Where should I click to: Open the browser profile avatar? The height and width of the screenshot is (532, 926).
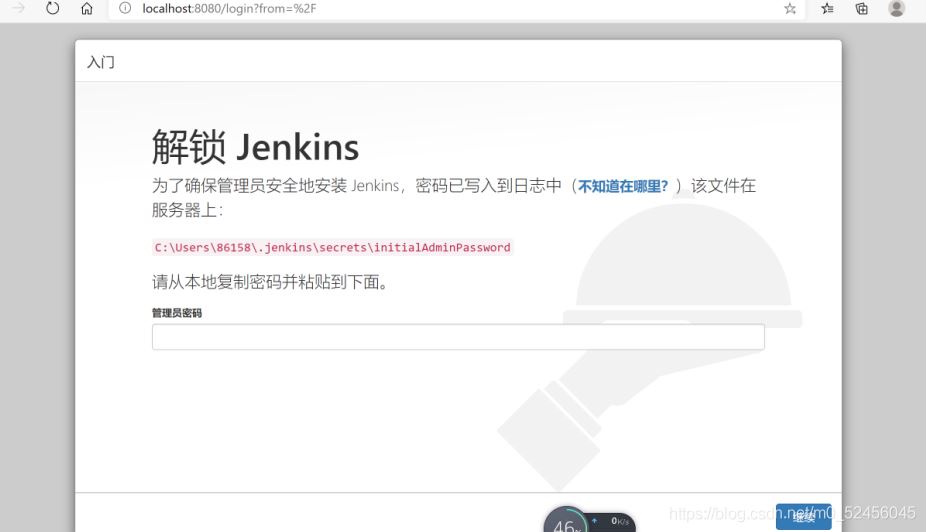point(896,8)
